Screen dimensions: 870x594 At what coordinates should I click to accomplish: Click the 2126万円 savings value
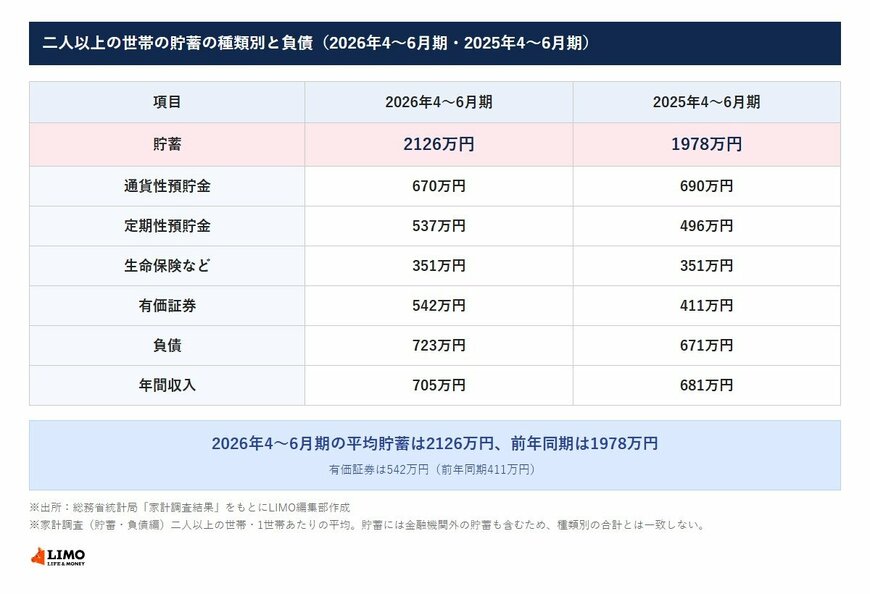[x=438, y=144]
